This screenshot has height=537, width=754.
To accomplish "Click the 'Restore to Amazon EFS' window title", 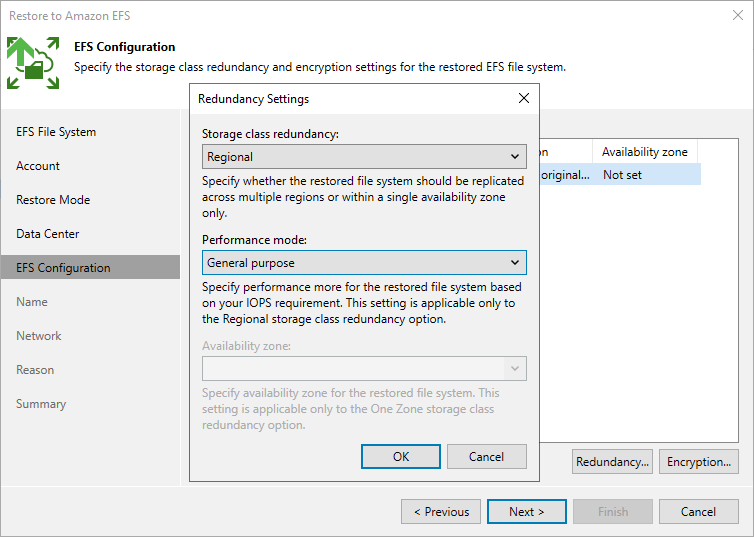I will pos(70,16).
